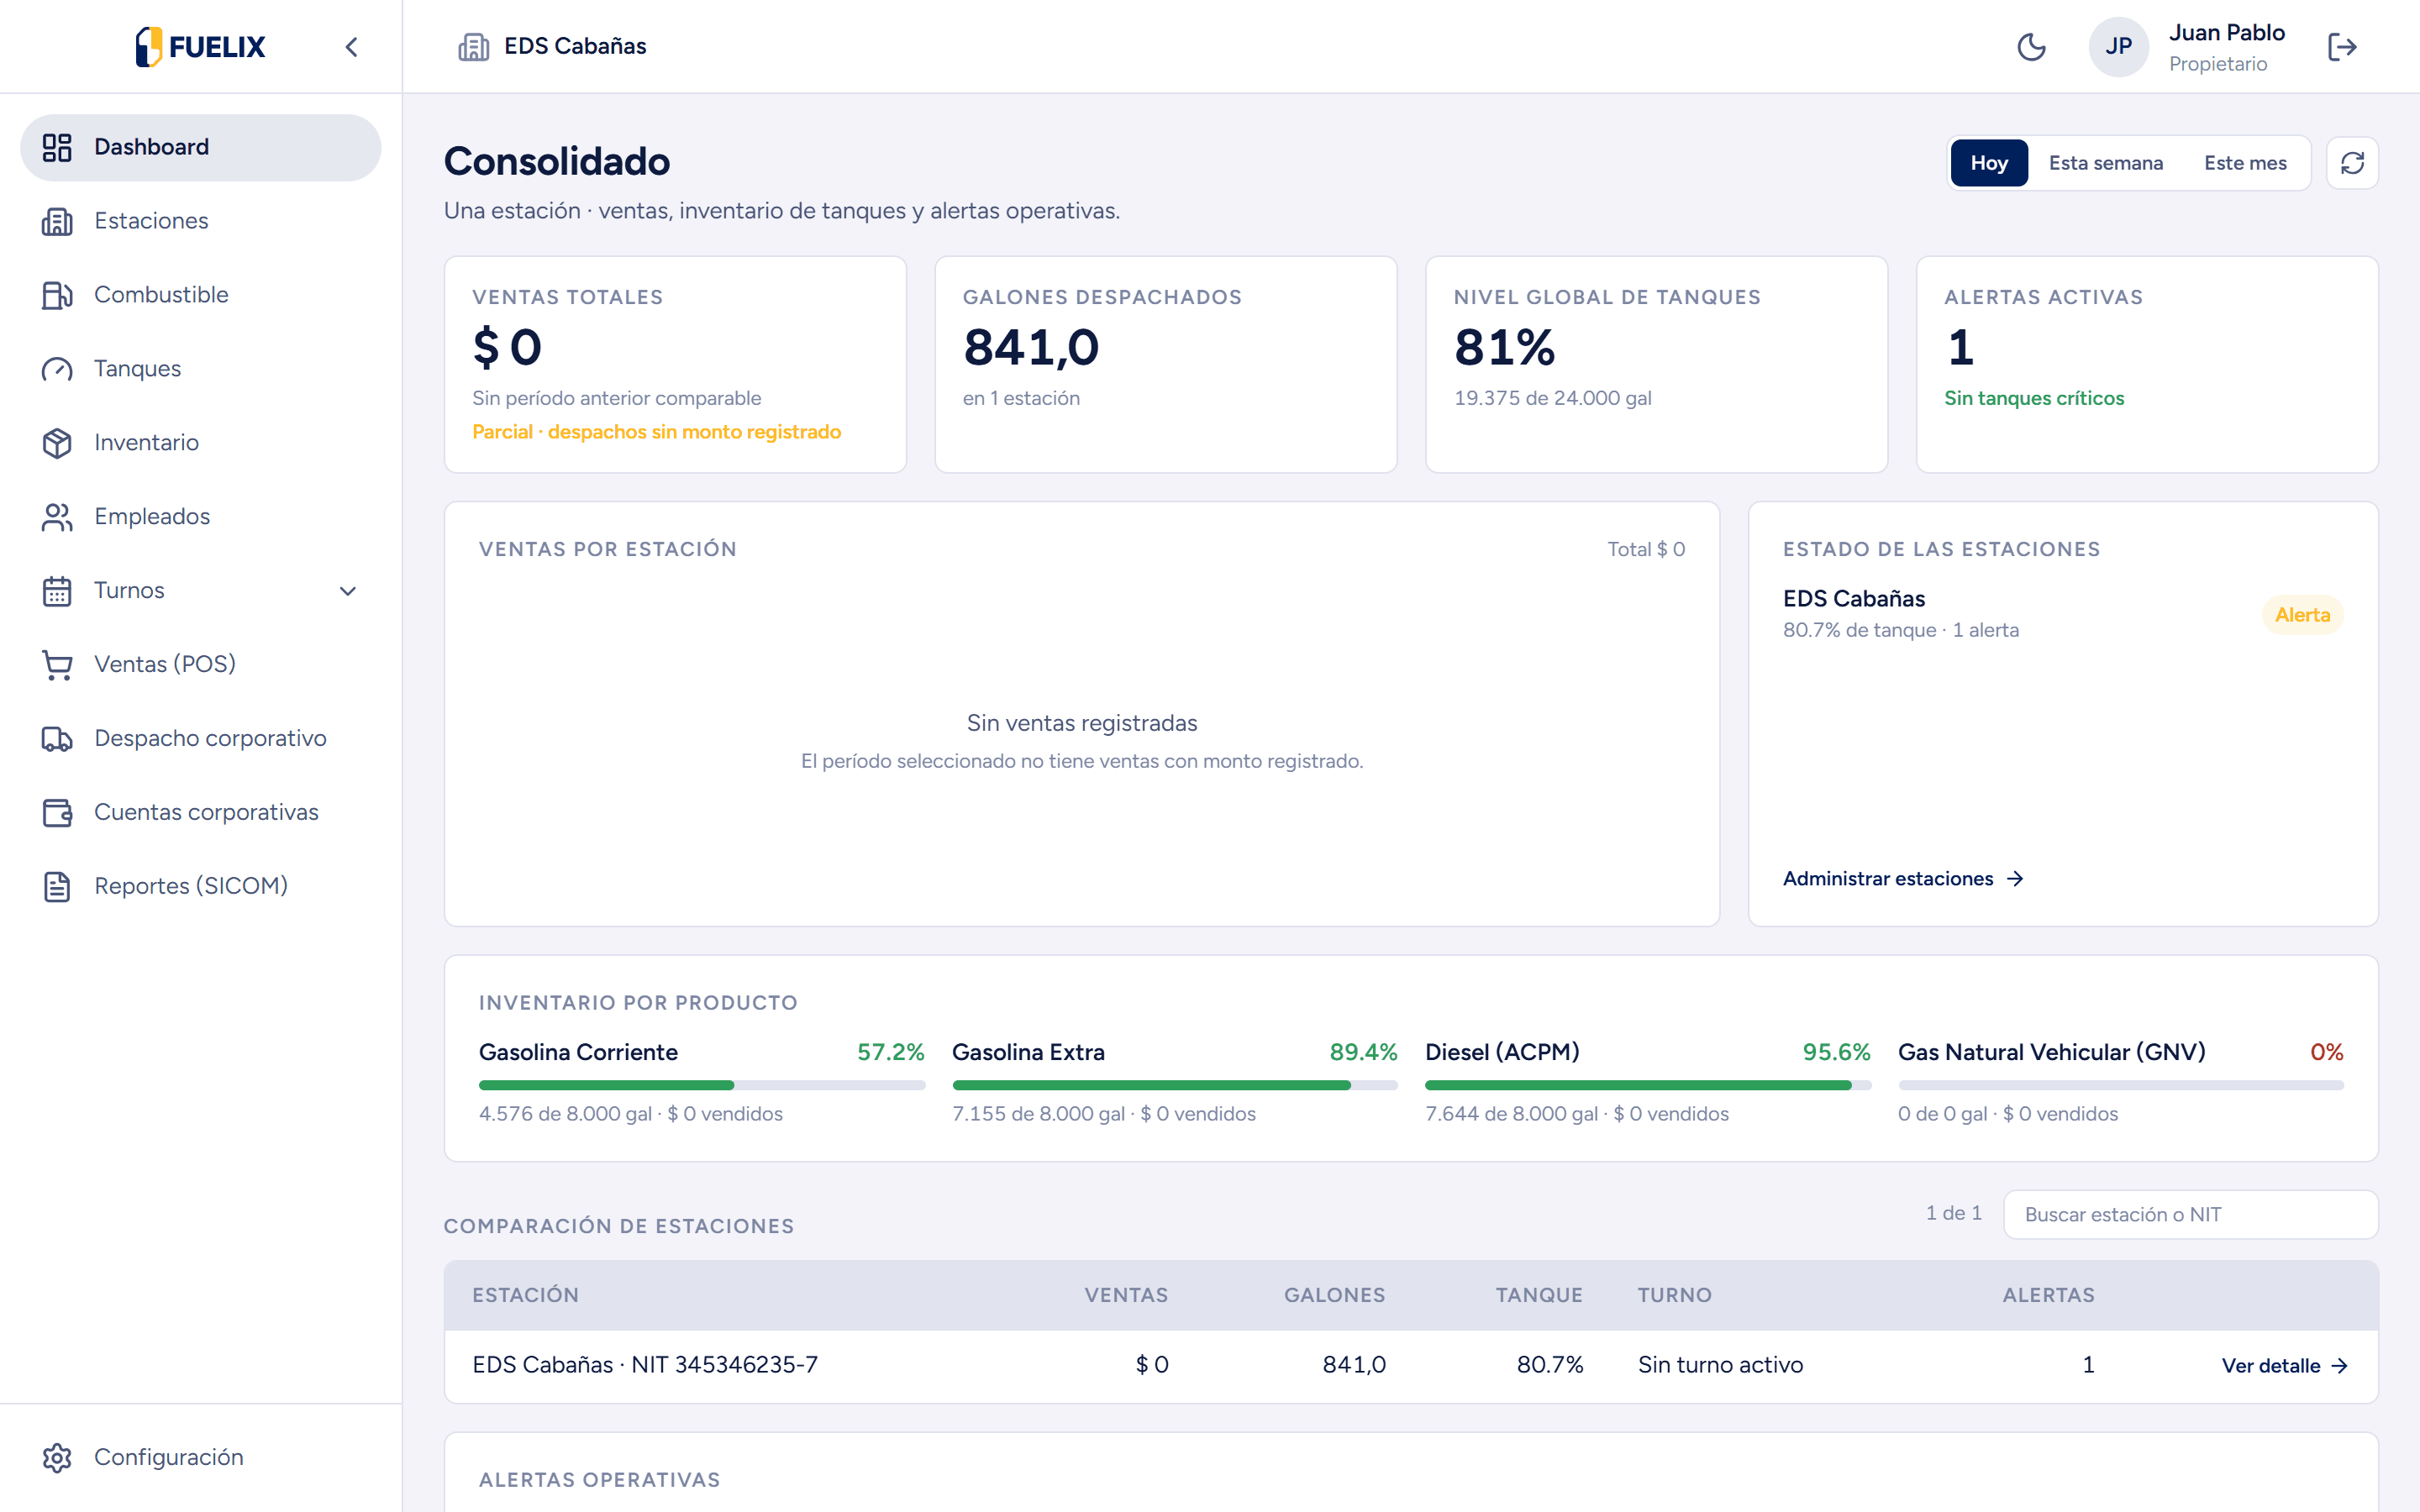Click the Parcial · despachos sin monto registrado note
The height and width of the screenshot is (1512, 2420).
tap(656, 432)
